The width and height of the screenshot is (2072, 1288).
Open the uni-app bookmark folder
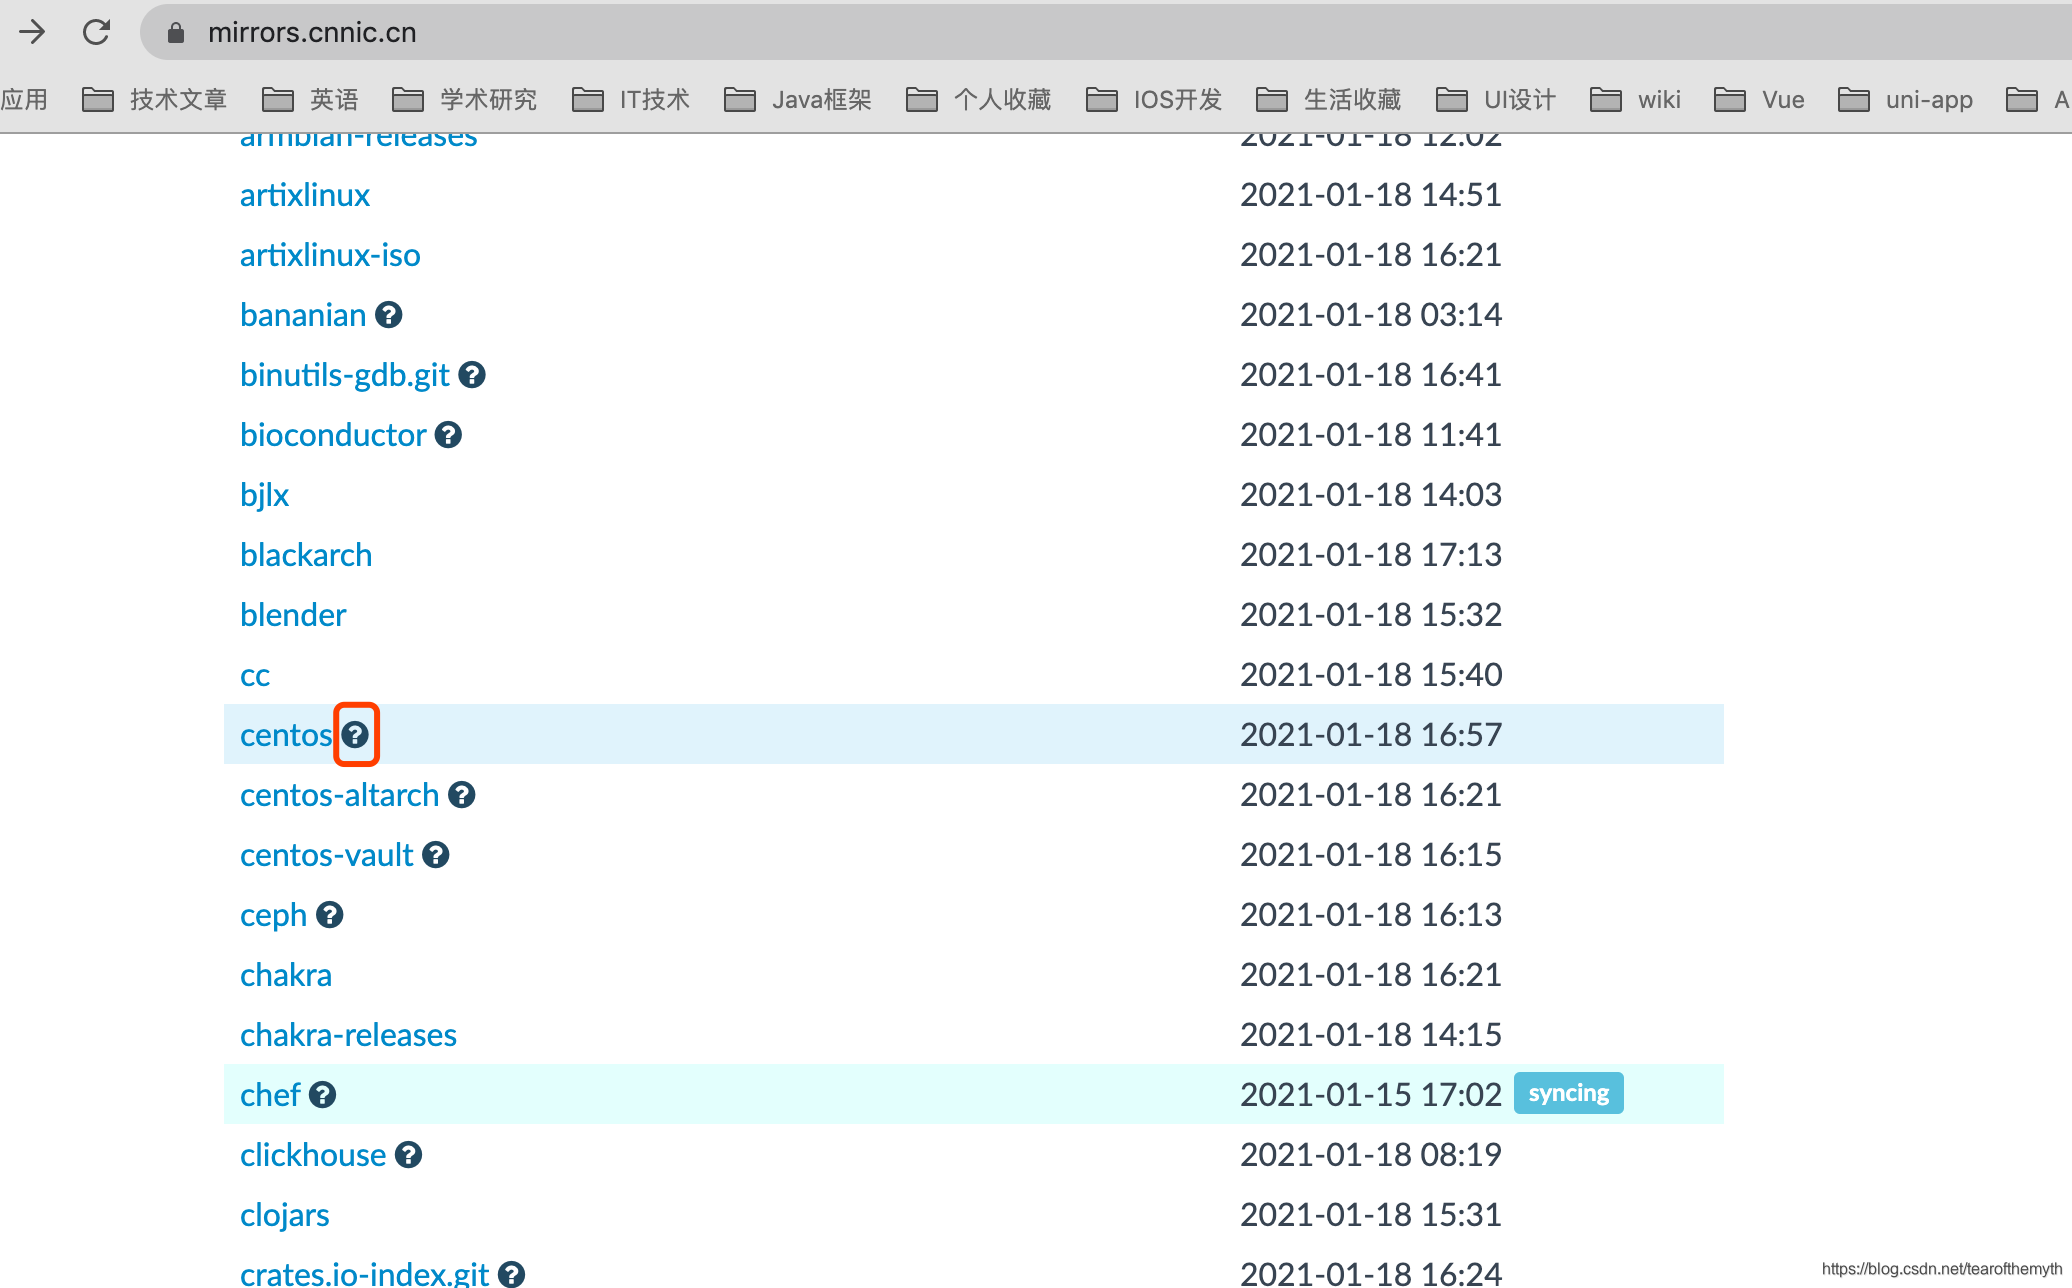pyautogui.click(x=1906, y=100)
